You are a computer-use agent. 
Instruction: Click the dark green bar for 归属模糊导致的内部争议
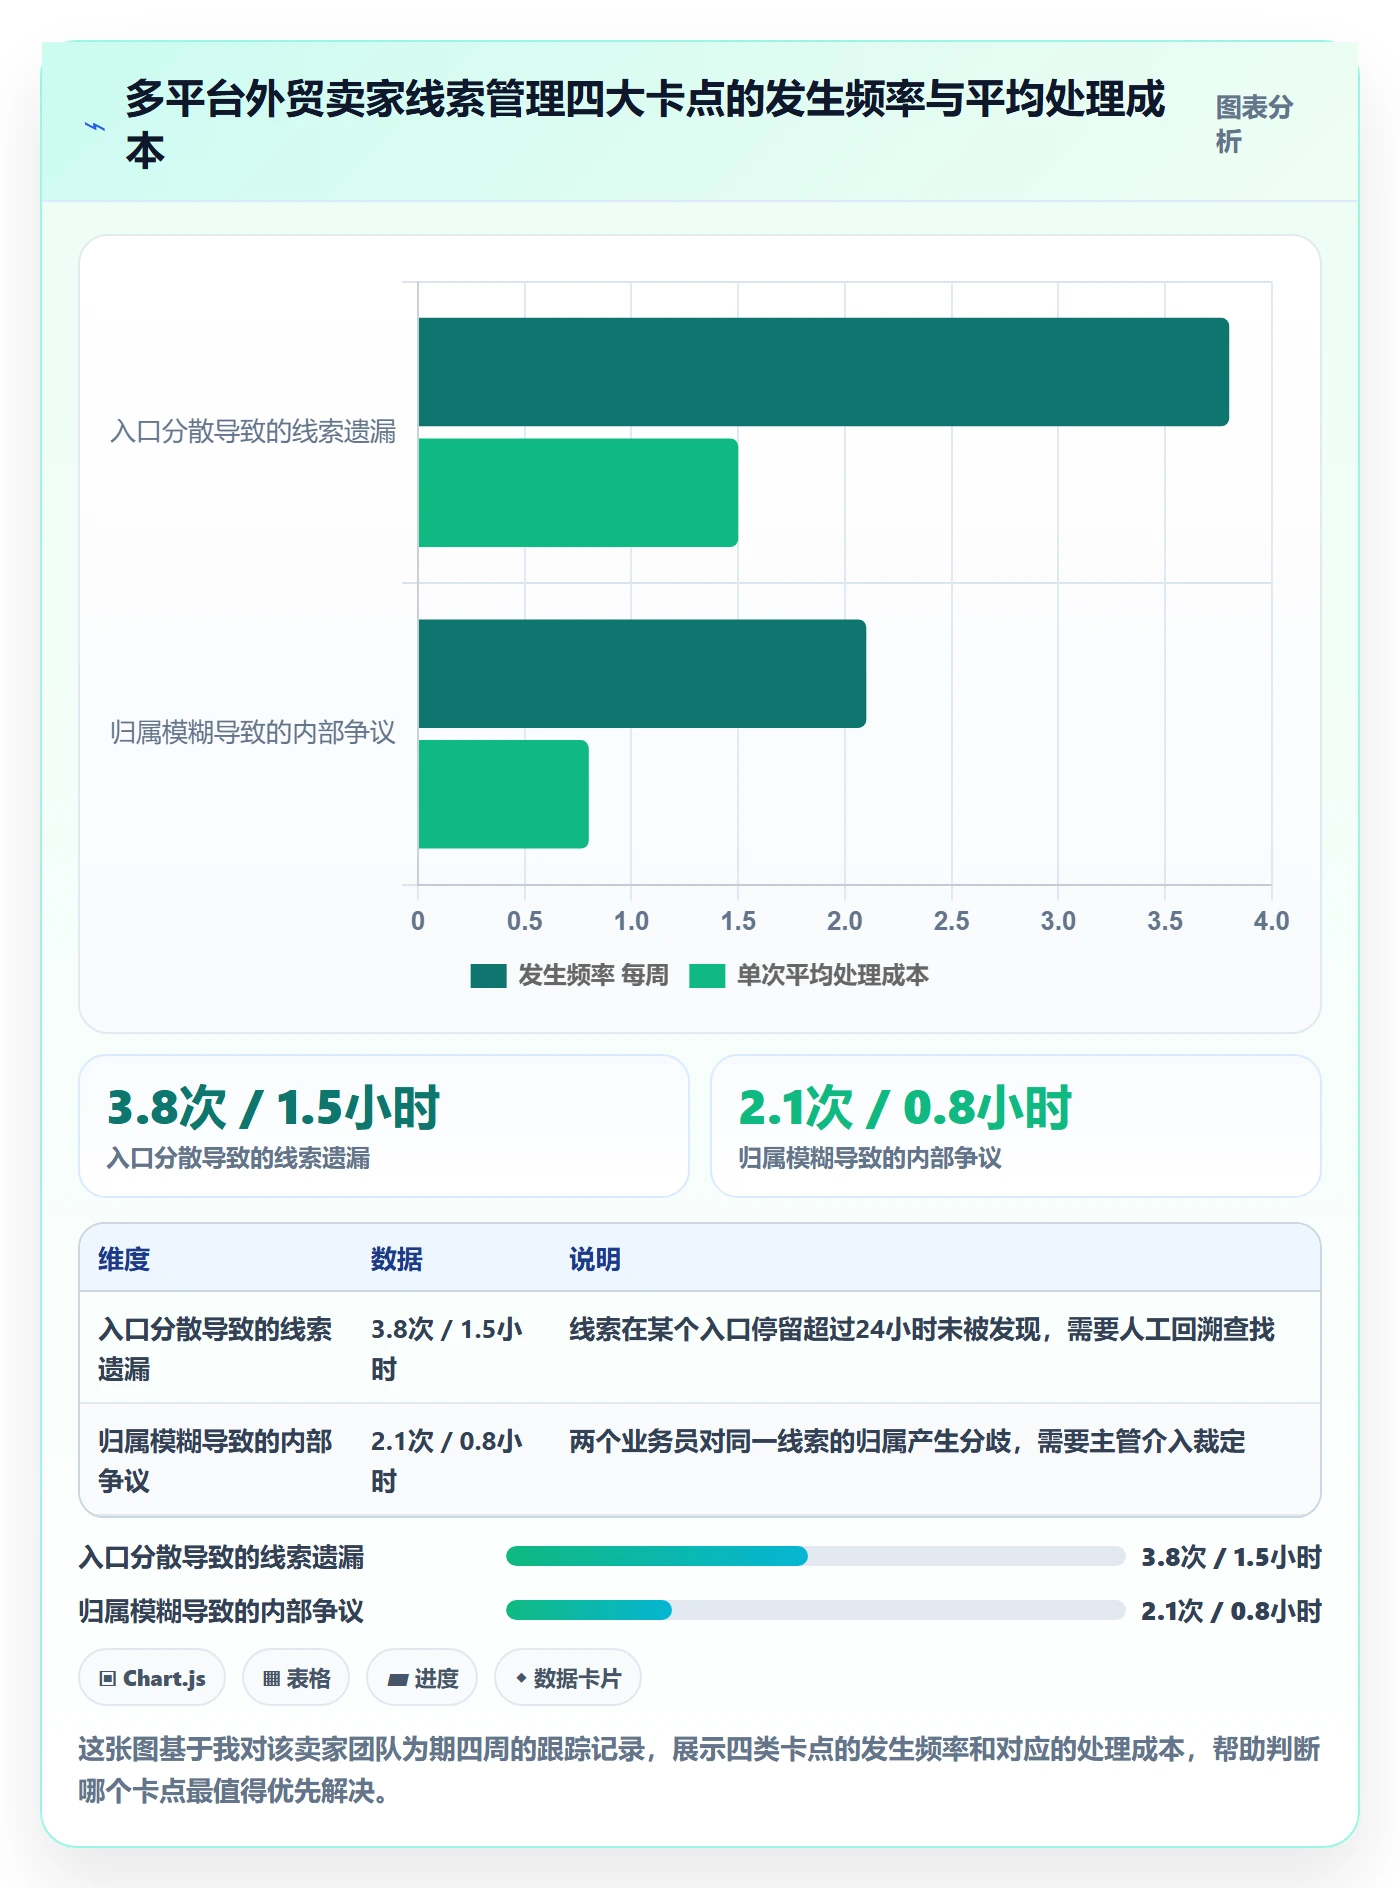642,674
